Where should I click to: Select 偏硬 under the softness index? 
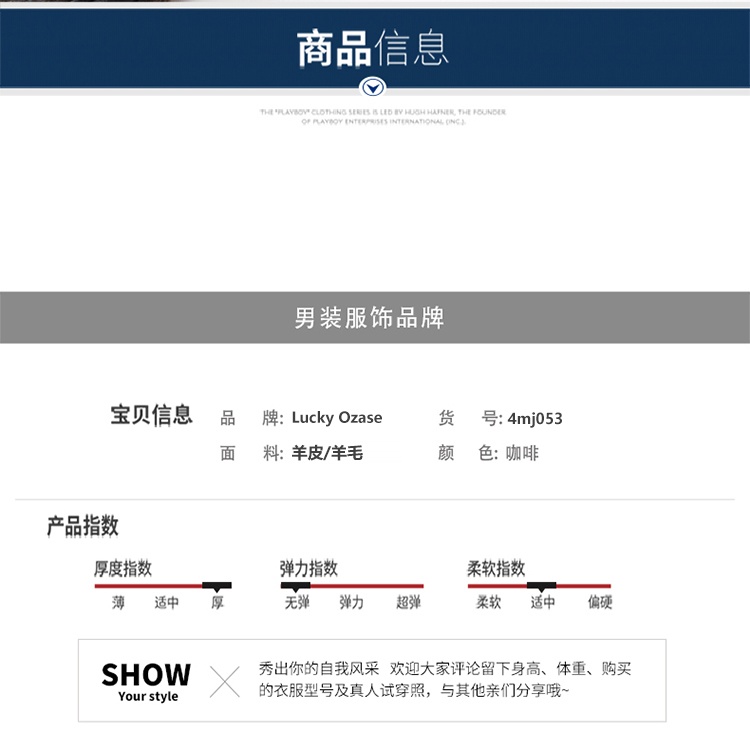[x=600, y=603]
